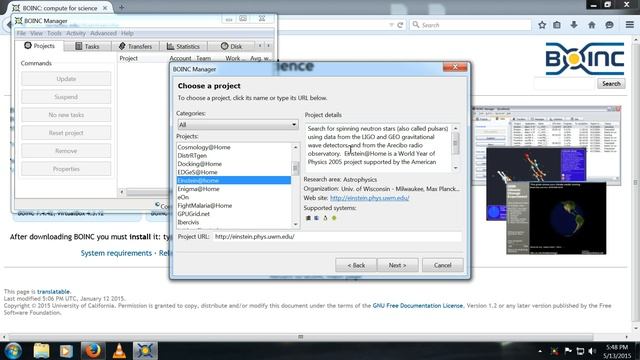The height and width of the screenshot is (360, 640).
Task: Open the einstein.phys.uwm.edu web site link
Action: click(369, 198)
